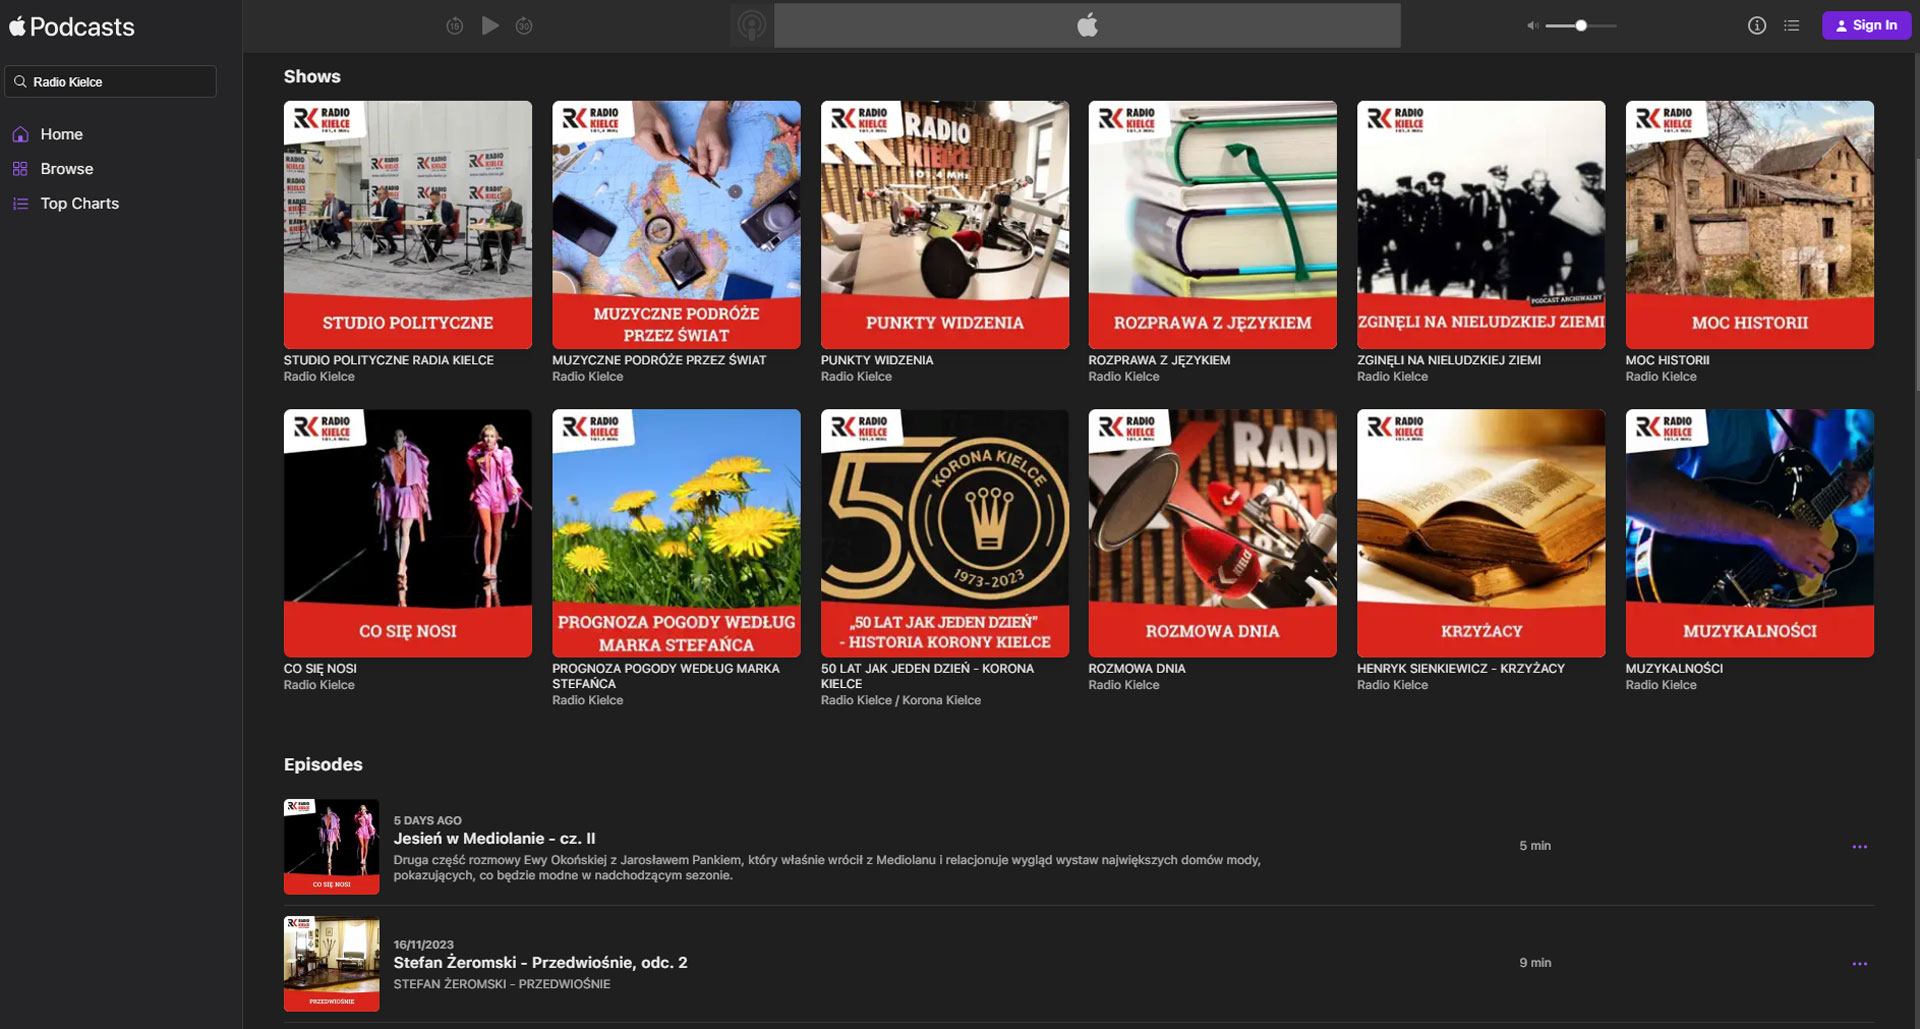The image size is (1920, 1029).
Task: Open Muzyczne Podróże Przez Świat artwork
Action: (676, 225)
